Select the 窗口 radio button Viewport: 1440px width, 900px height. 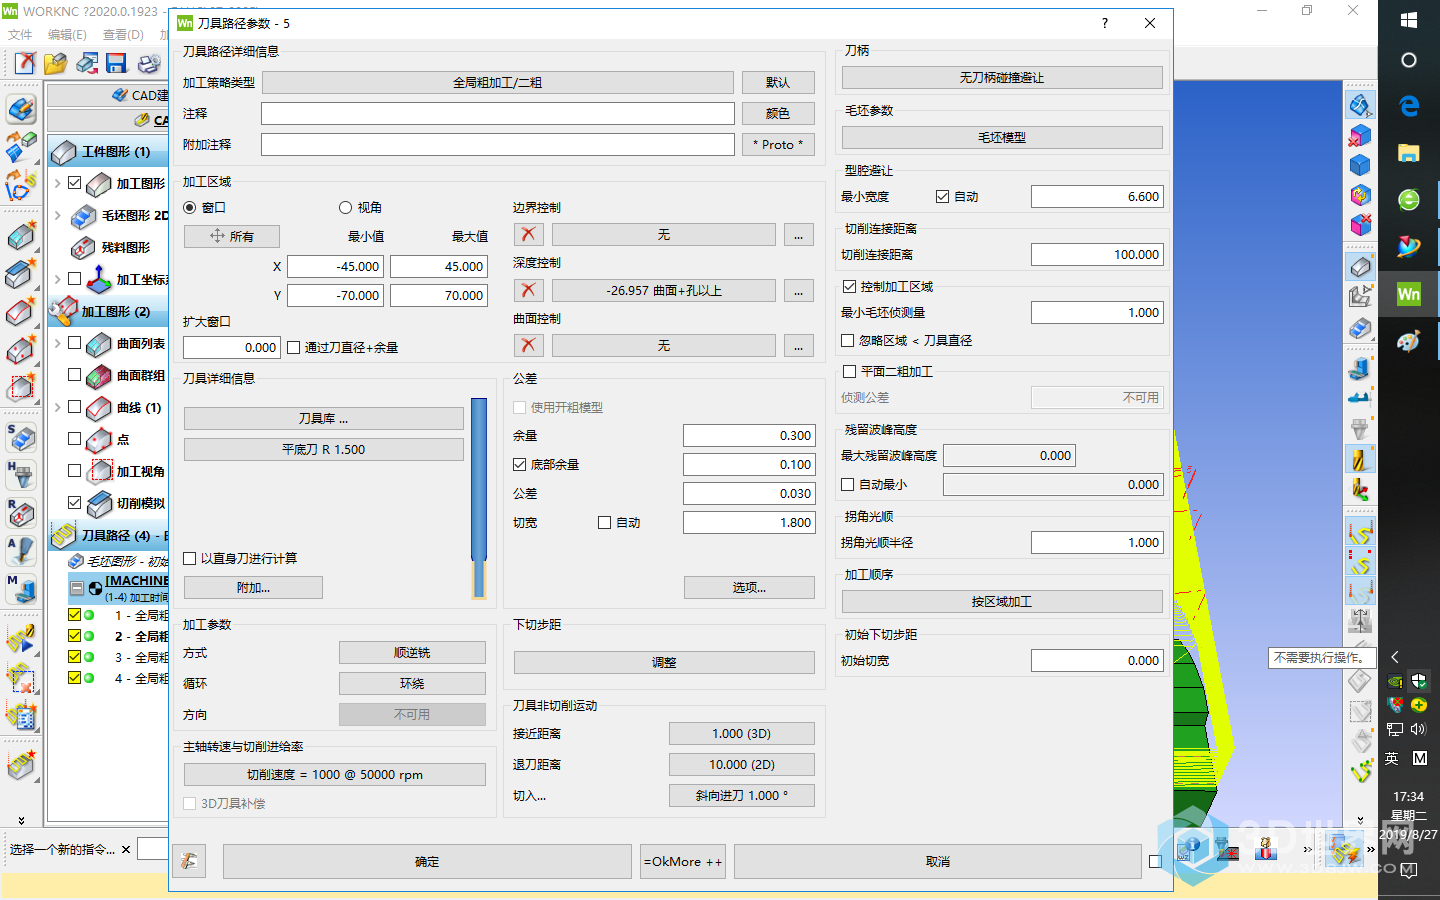coord(190,207)
